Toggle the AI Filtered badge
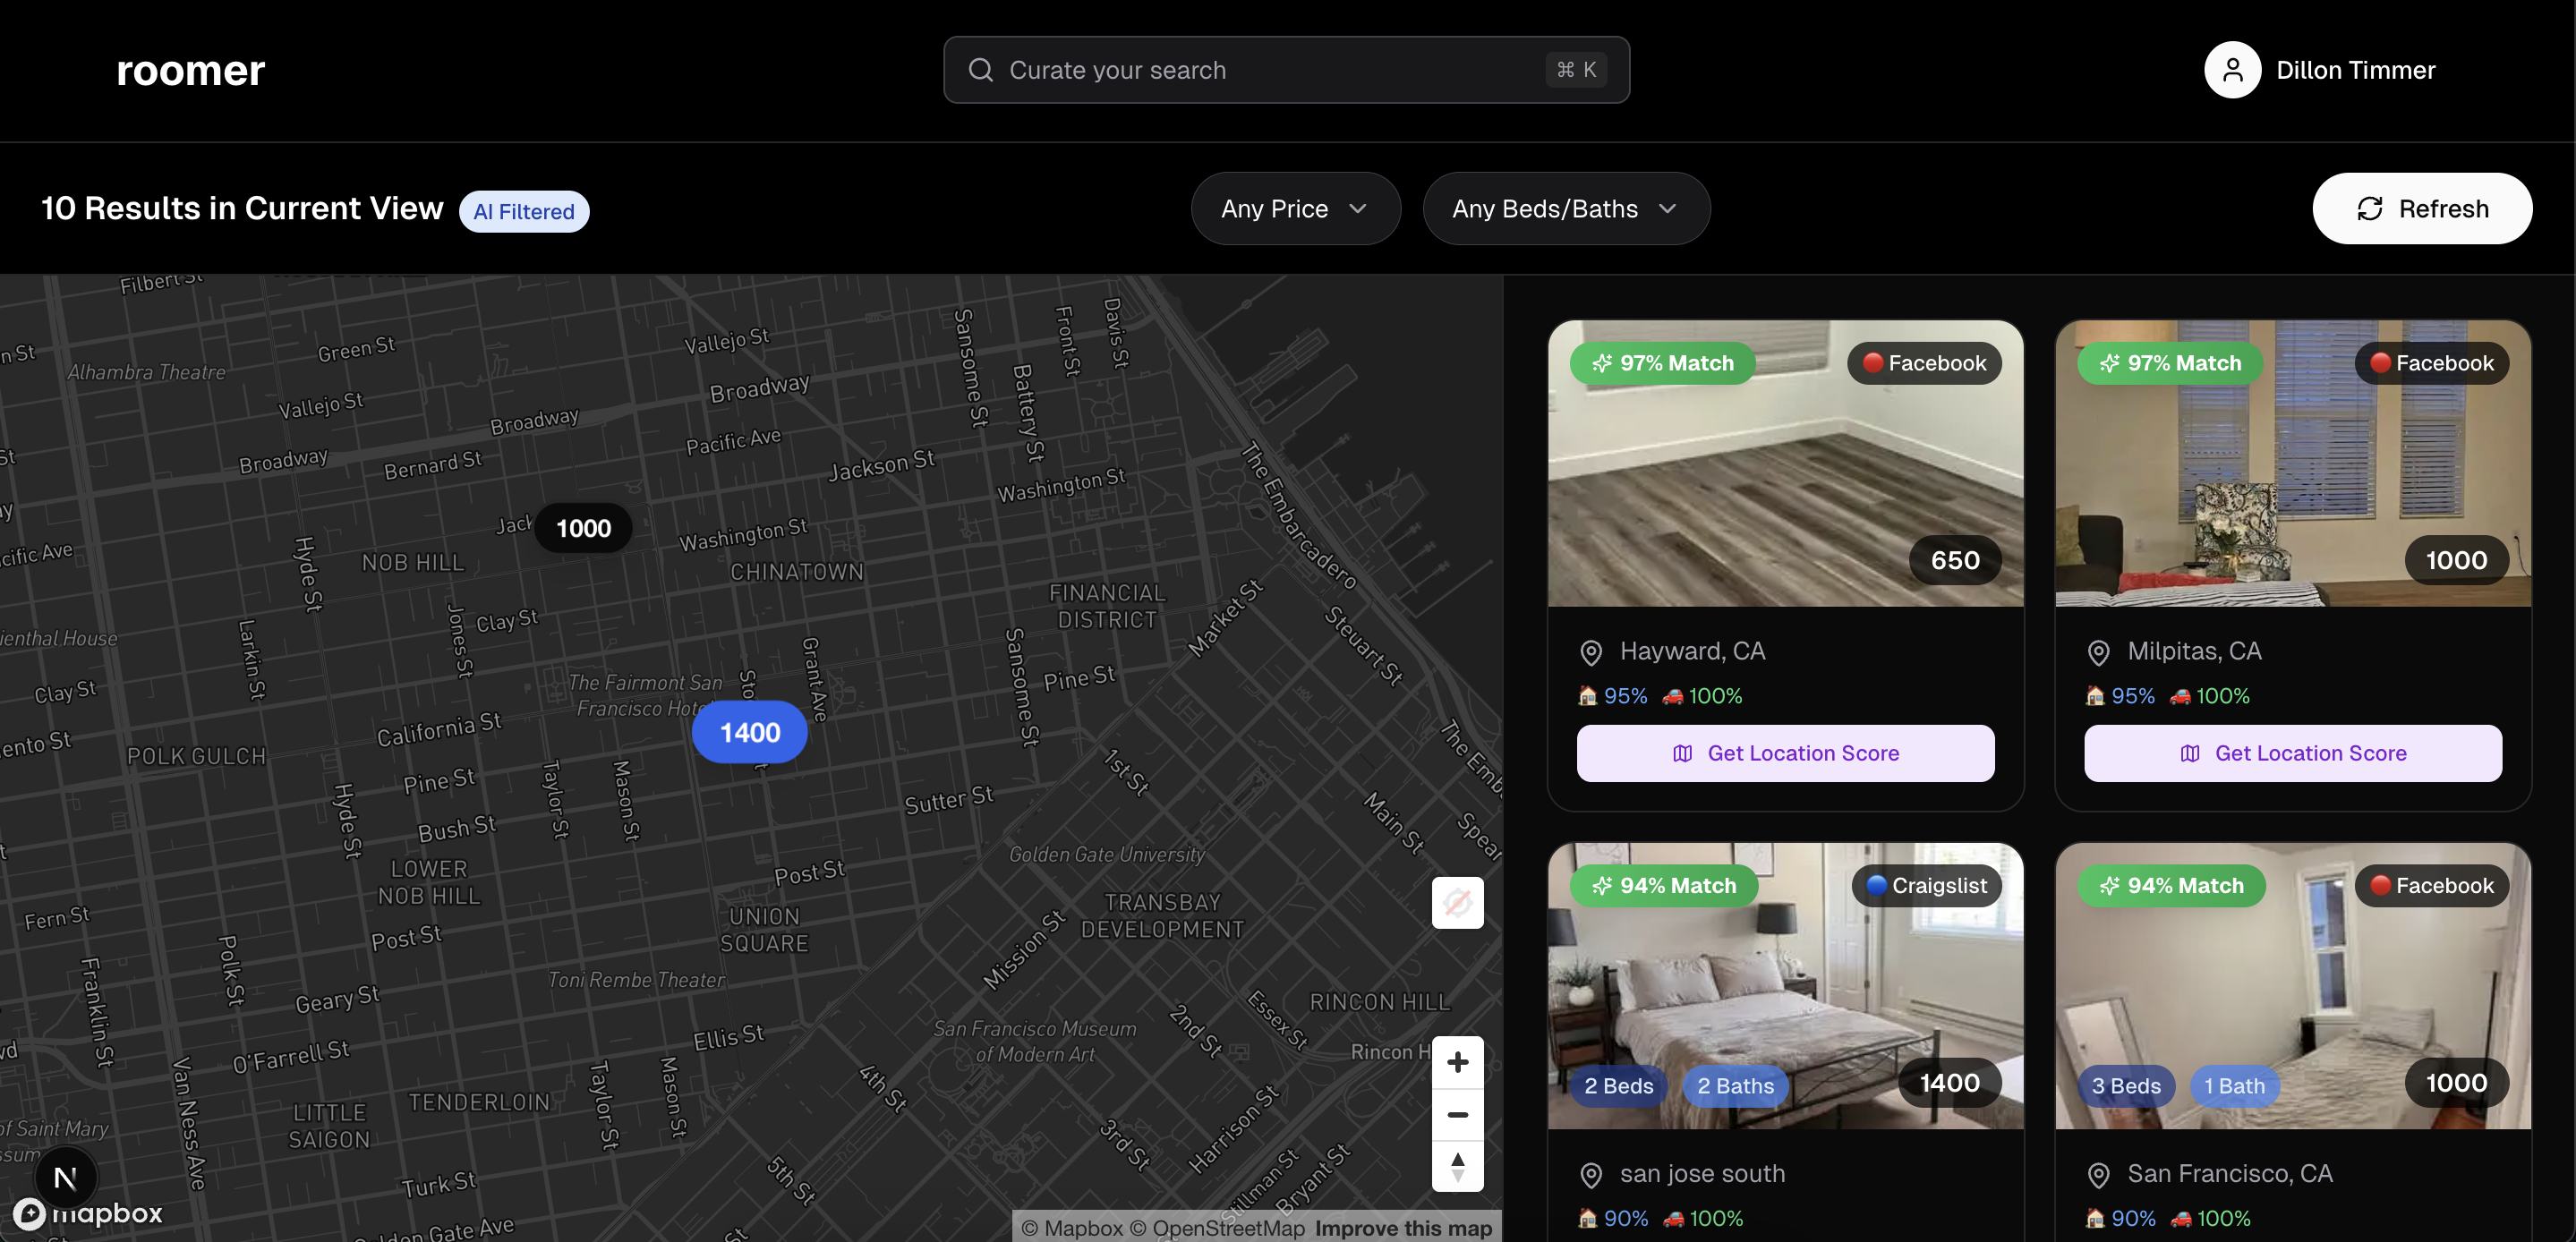 (x=524, y=212)
